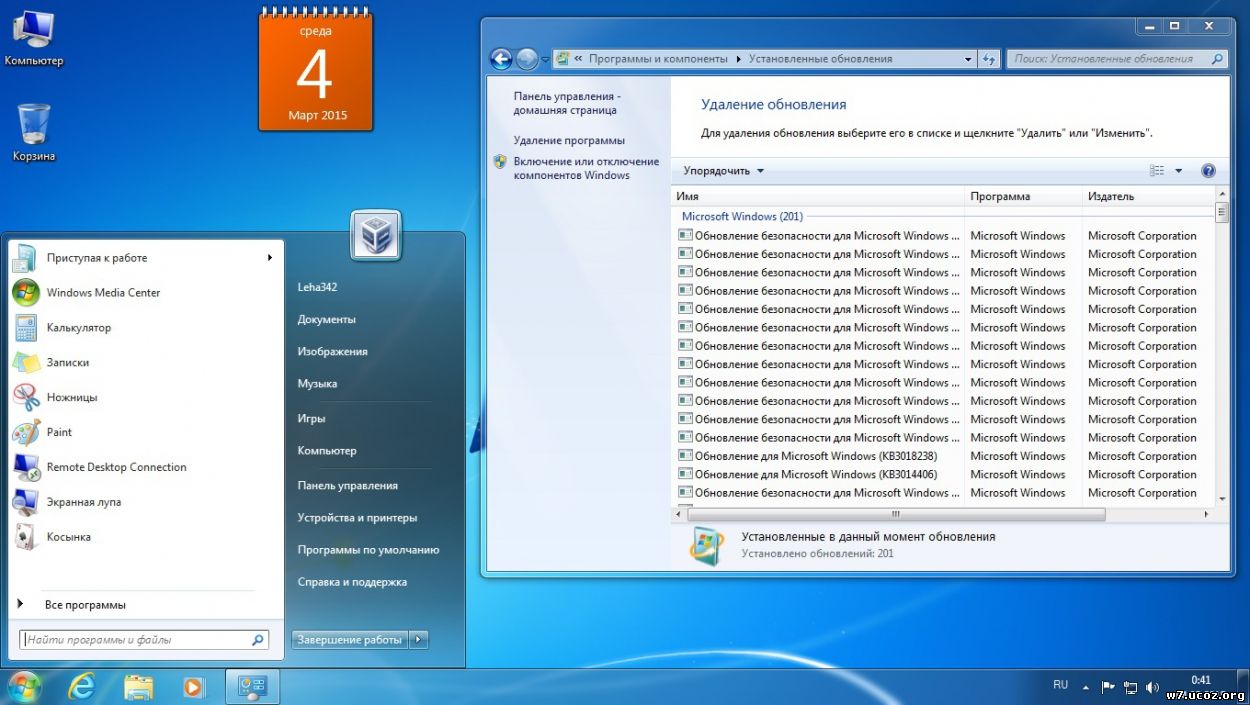The width and height of the screenshot is (1250, 705).
Task: Select the Control Panel taskbar button
Action: [252, 687]
